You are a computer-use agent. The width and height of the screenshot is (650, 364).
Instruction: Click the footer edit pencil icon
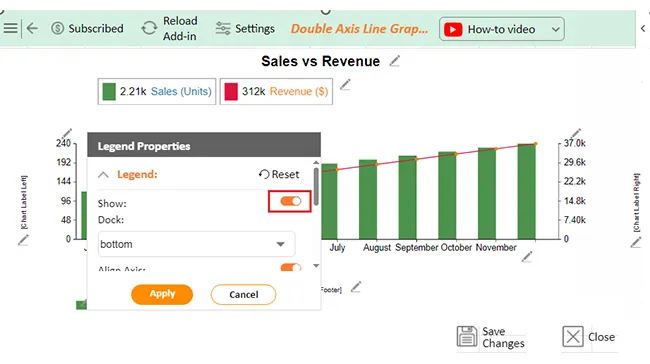pyautogui.click(x=356, y=287)
